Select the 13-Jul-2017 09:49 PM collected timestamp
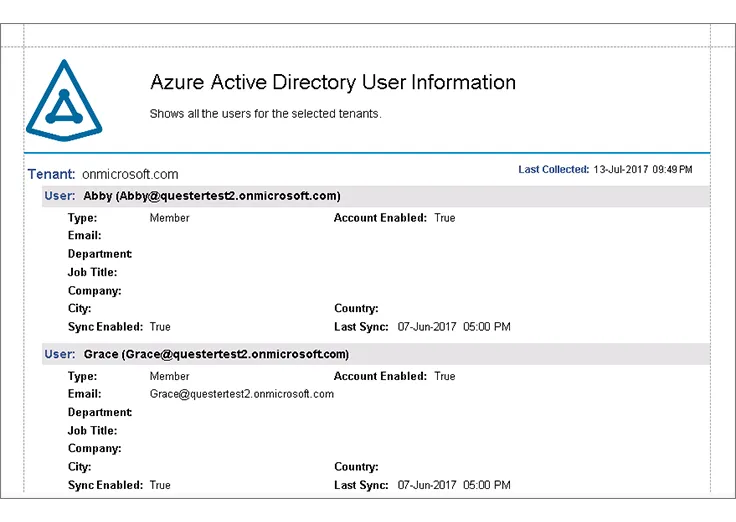This screenshot has width=736, height=522. tap(642, 170)
